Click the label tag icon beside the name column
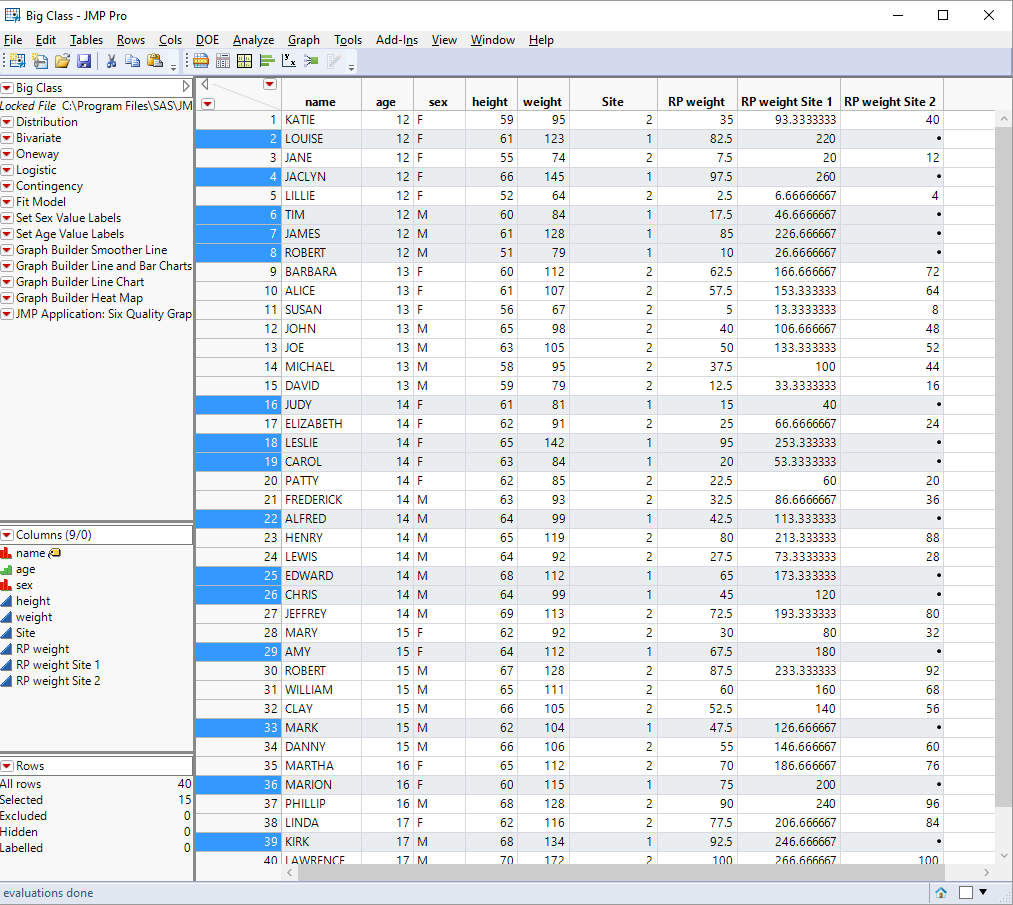Viewport: 1013px width, 905px height. point(54,553)
